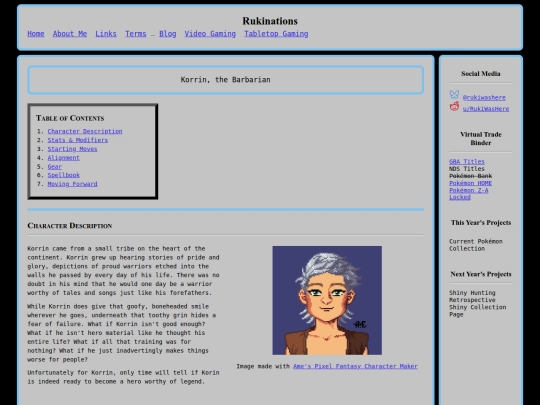Viewport: 540px width, 405px height.
Task: Click the Rukinations site title
Action: point(270,21)
